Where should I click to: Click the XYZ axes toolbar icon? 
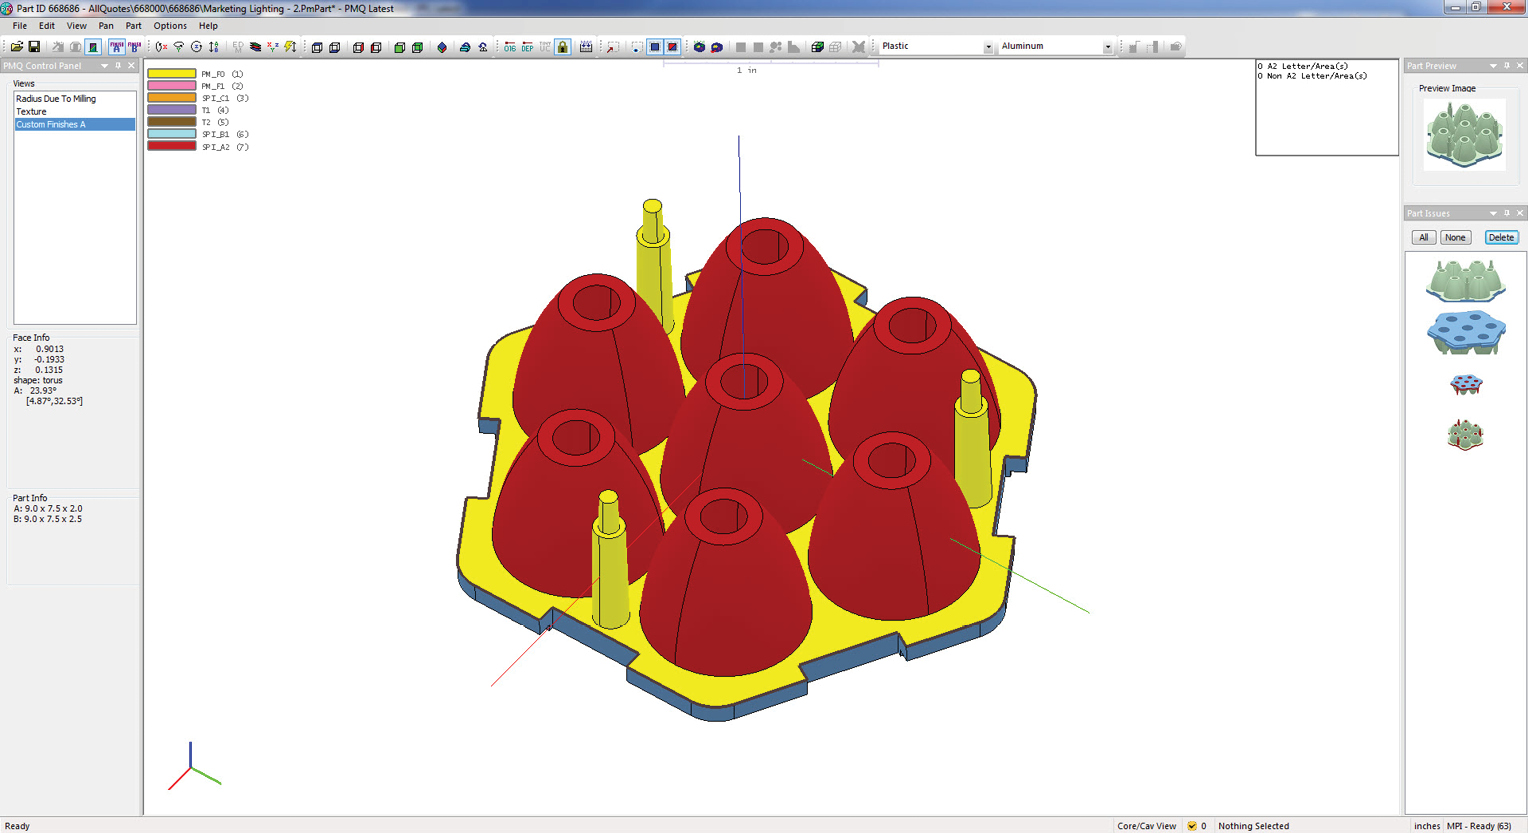[273, 47]
